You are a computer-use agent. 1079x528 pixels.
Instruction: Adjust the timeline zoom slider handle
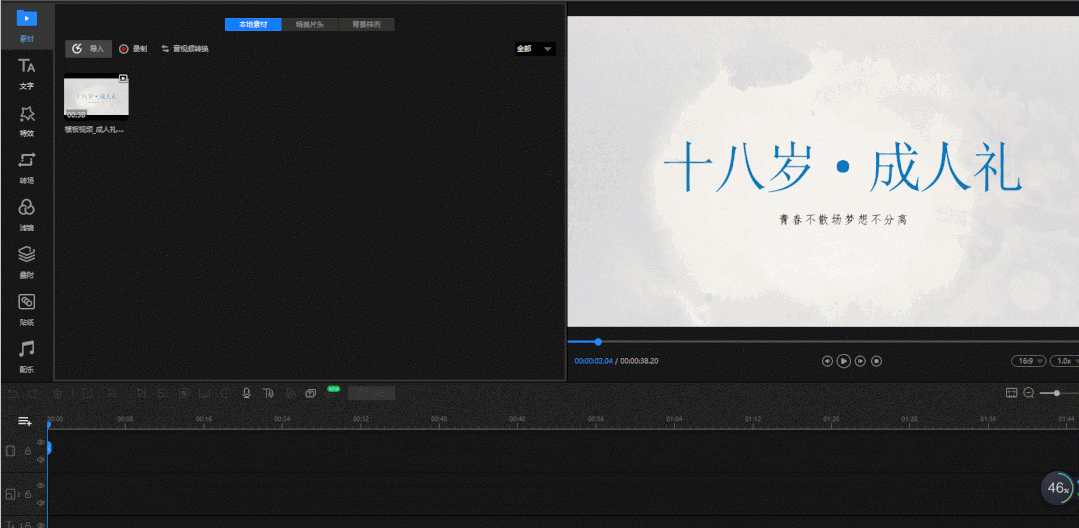[x=1056, y=392]
